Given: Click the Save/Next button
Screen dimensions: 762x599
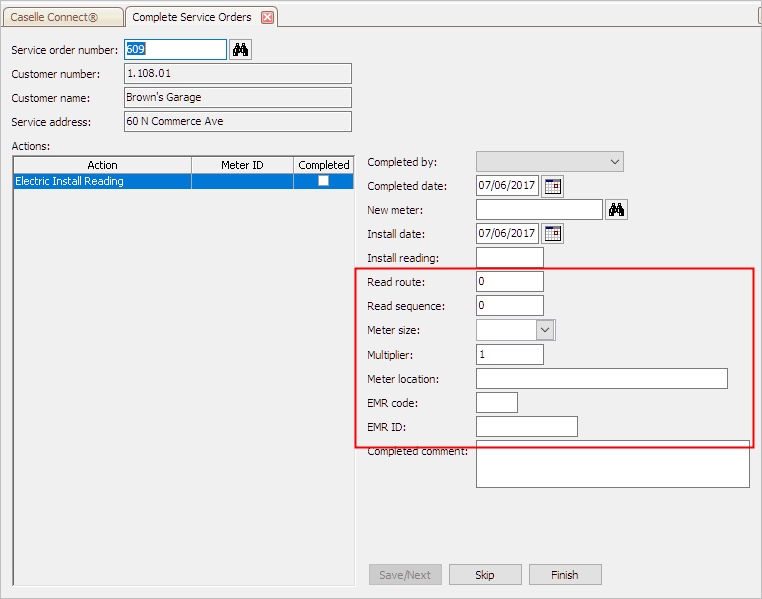Looking at the screenshot, I should tap(405, 575).
